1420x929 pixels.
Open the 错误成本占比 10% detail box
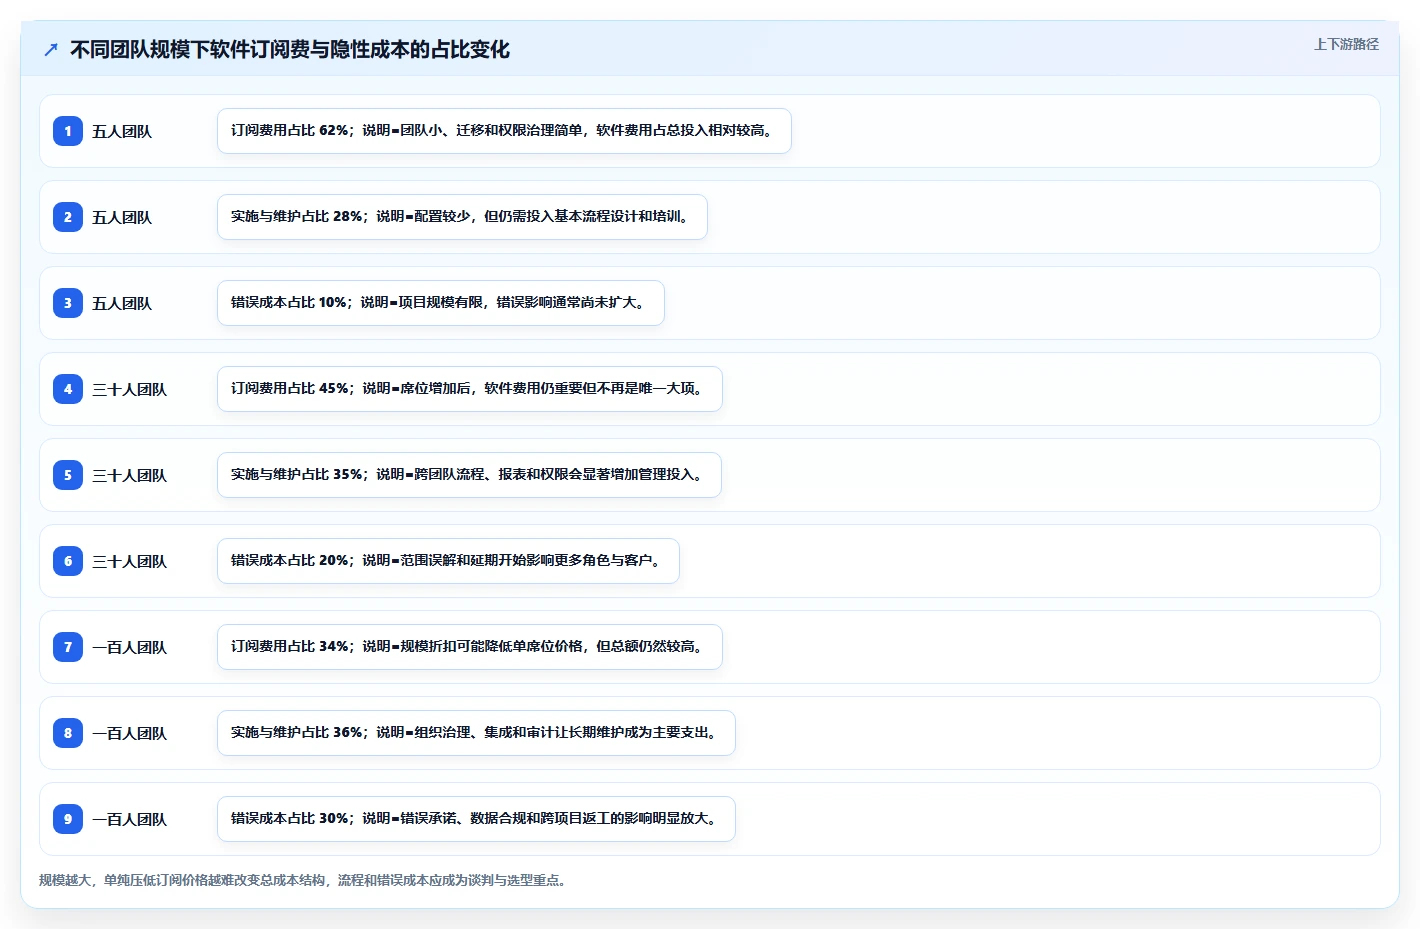pos(441,303)
